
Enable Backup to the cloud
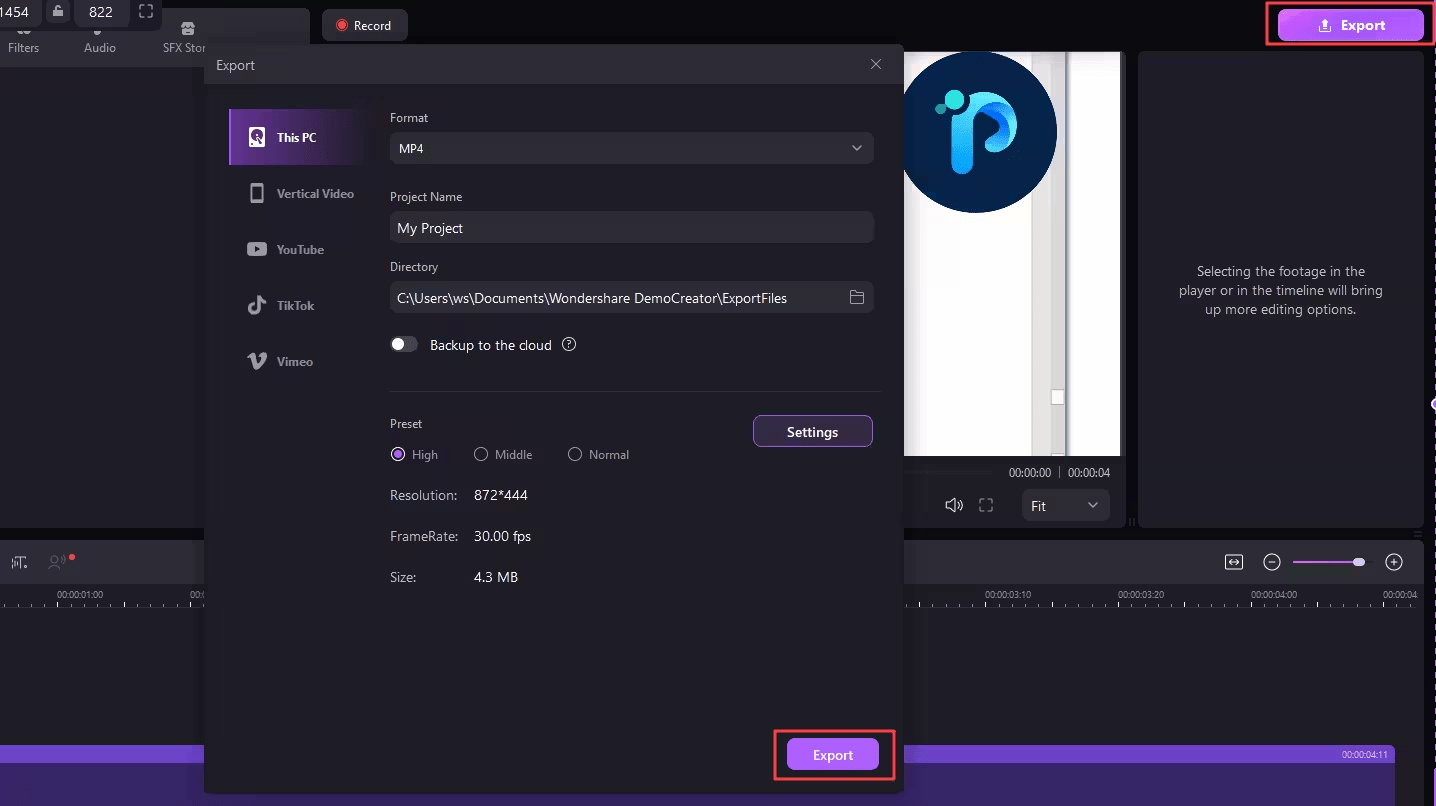click(x=404, y=344)
